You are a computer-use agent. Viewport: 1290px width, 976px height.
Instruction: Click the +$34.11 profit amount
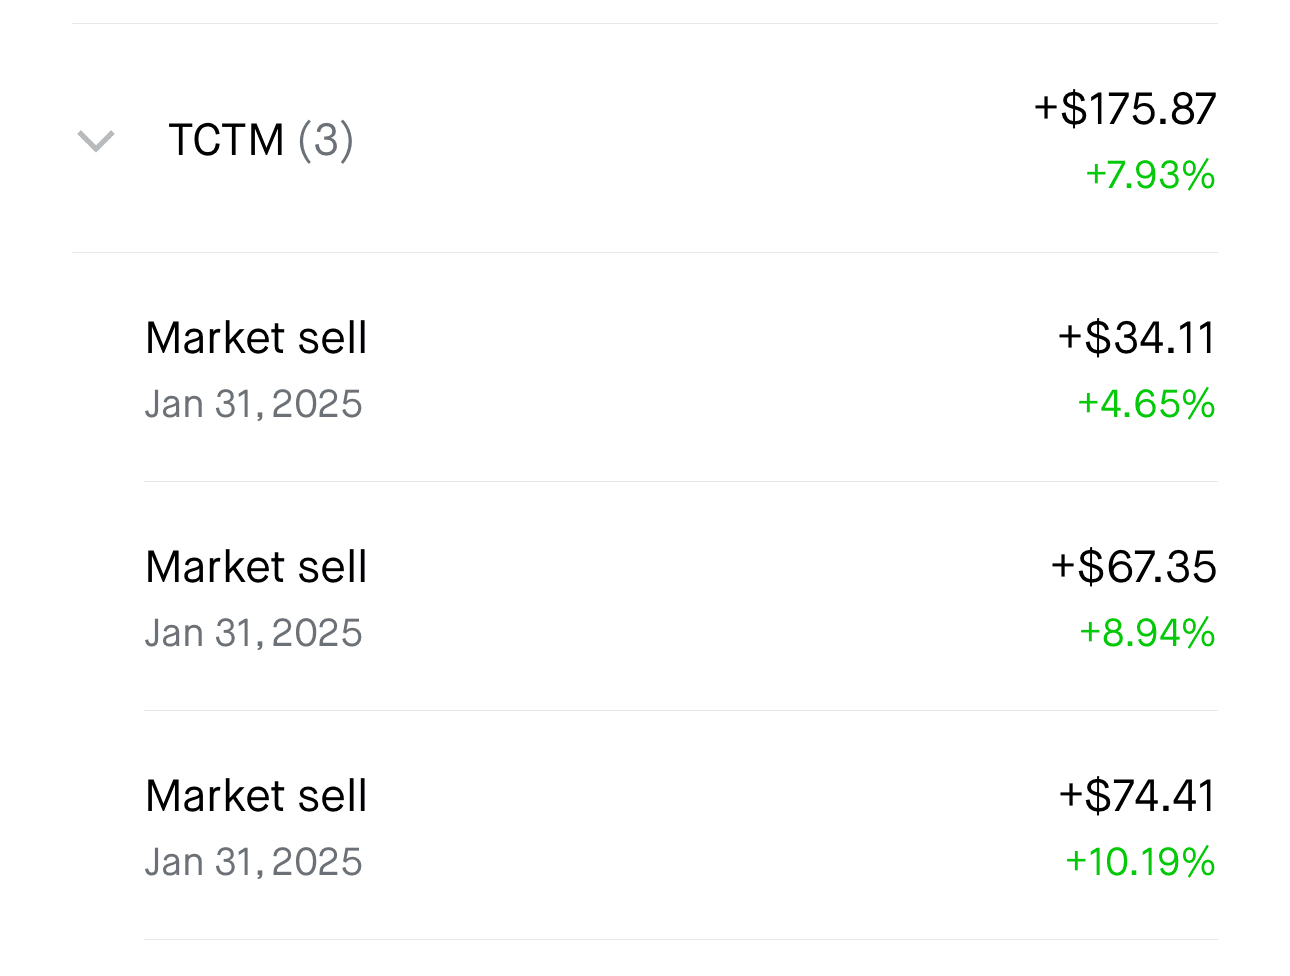[x=1137, y=338]
